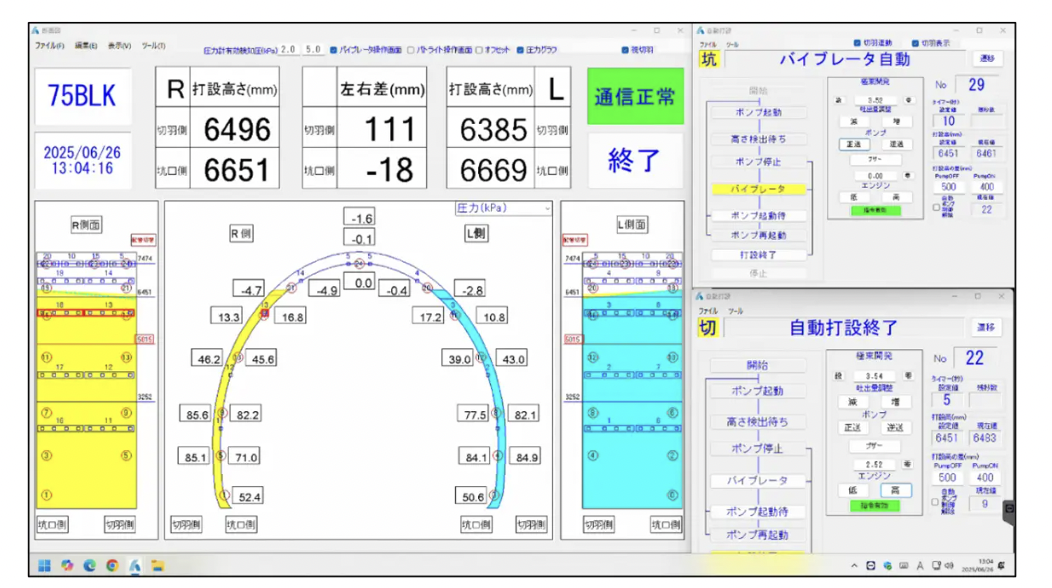Toggle the 圧力グラフ checkbox

pyautogui.click(x=521, y=49)
